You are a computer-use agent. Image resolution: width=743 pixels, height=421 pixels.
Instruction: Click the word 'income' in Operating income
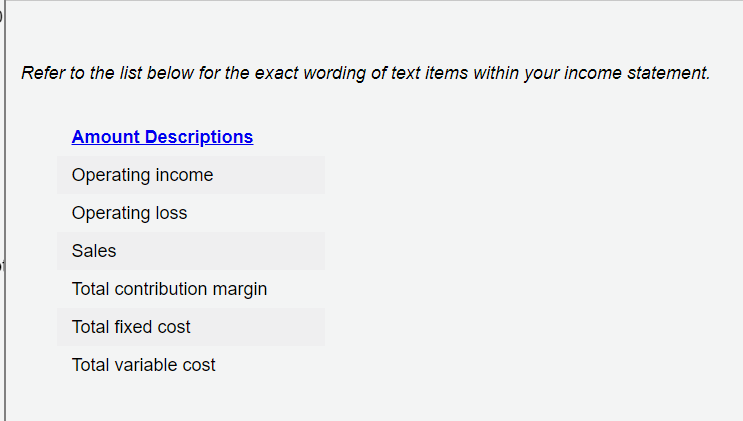(x=186, y=175)
